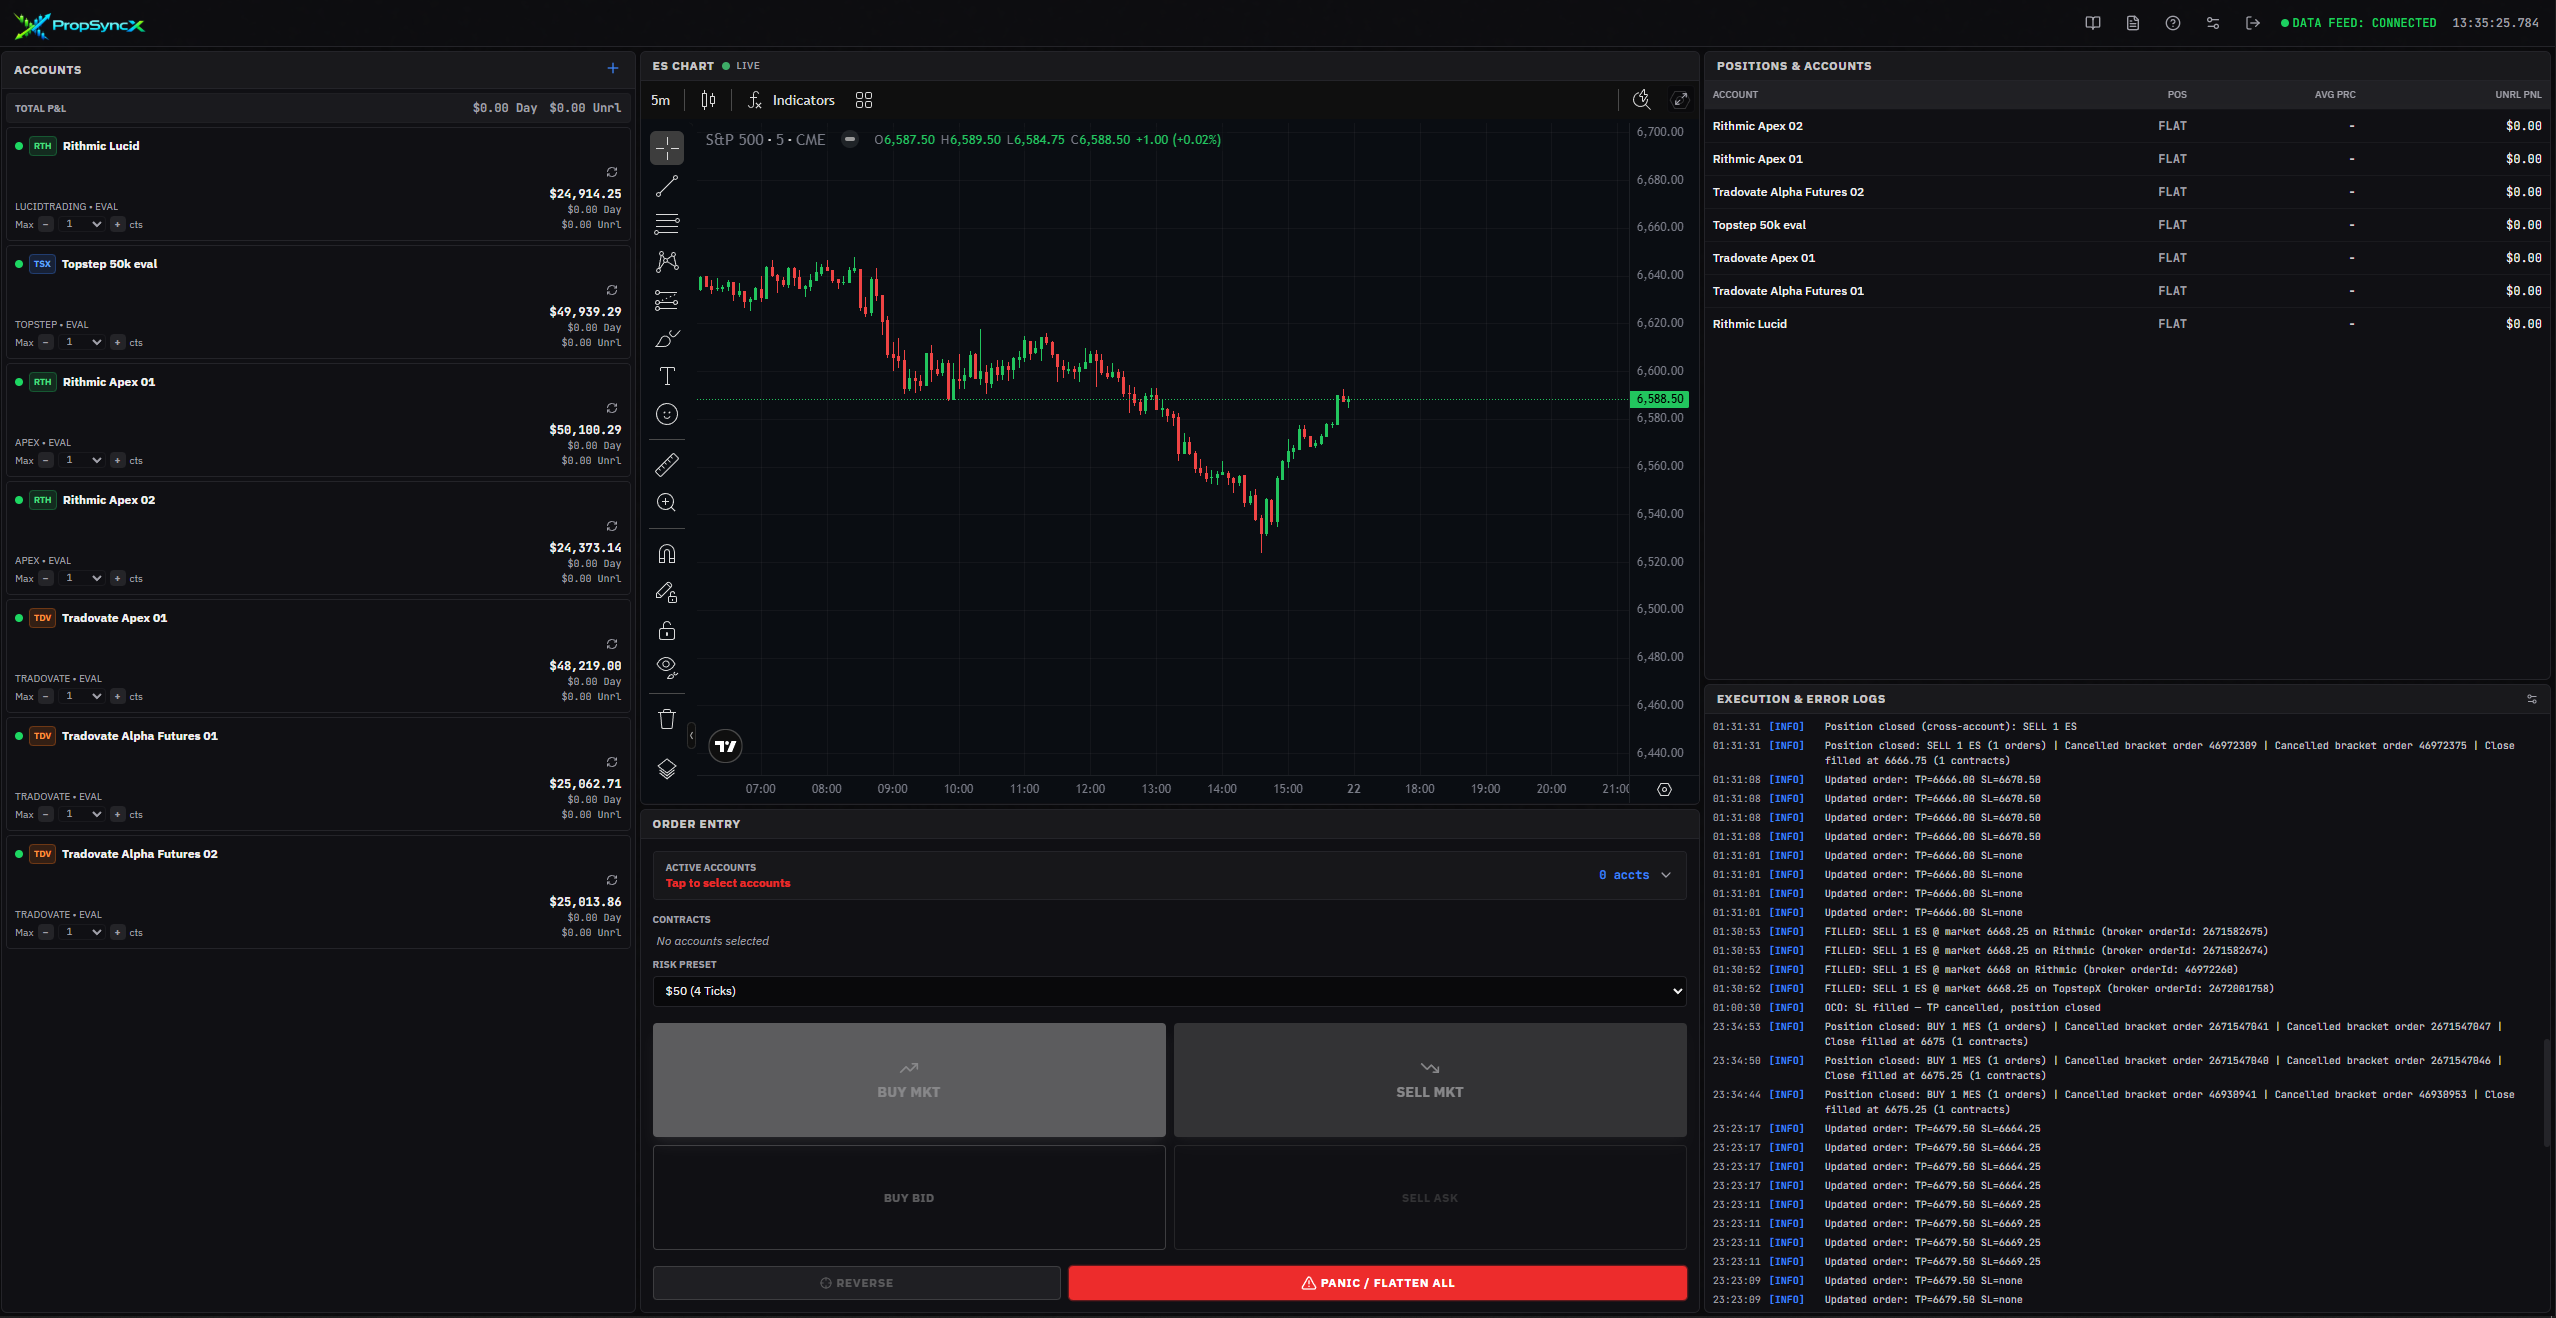Activate the magnet mode icon
Viewport: 2556px width, 1318px height.
(667, 554)
